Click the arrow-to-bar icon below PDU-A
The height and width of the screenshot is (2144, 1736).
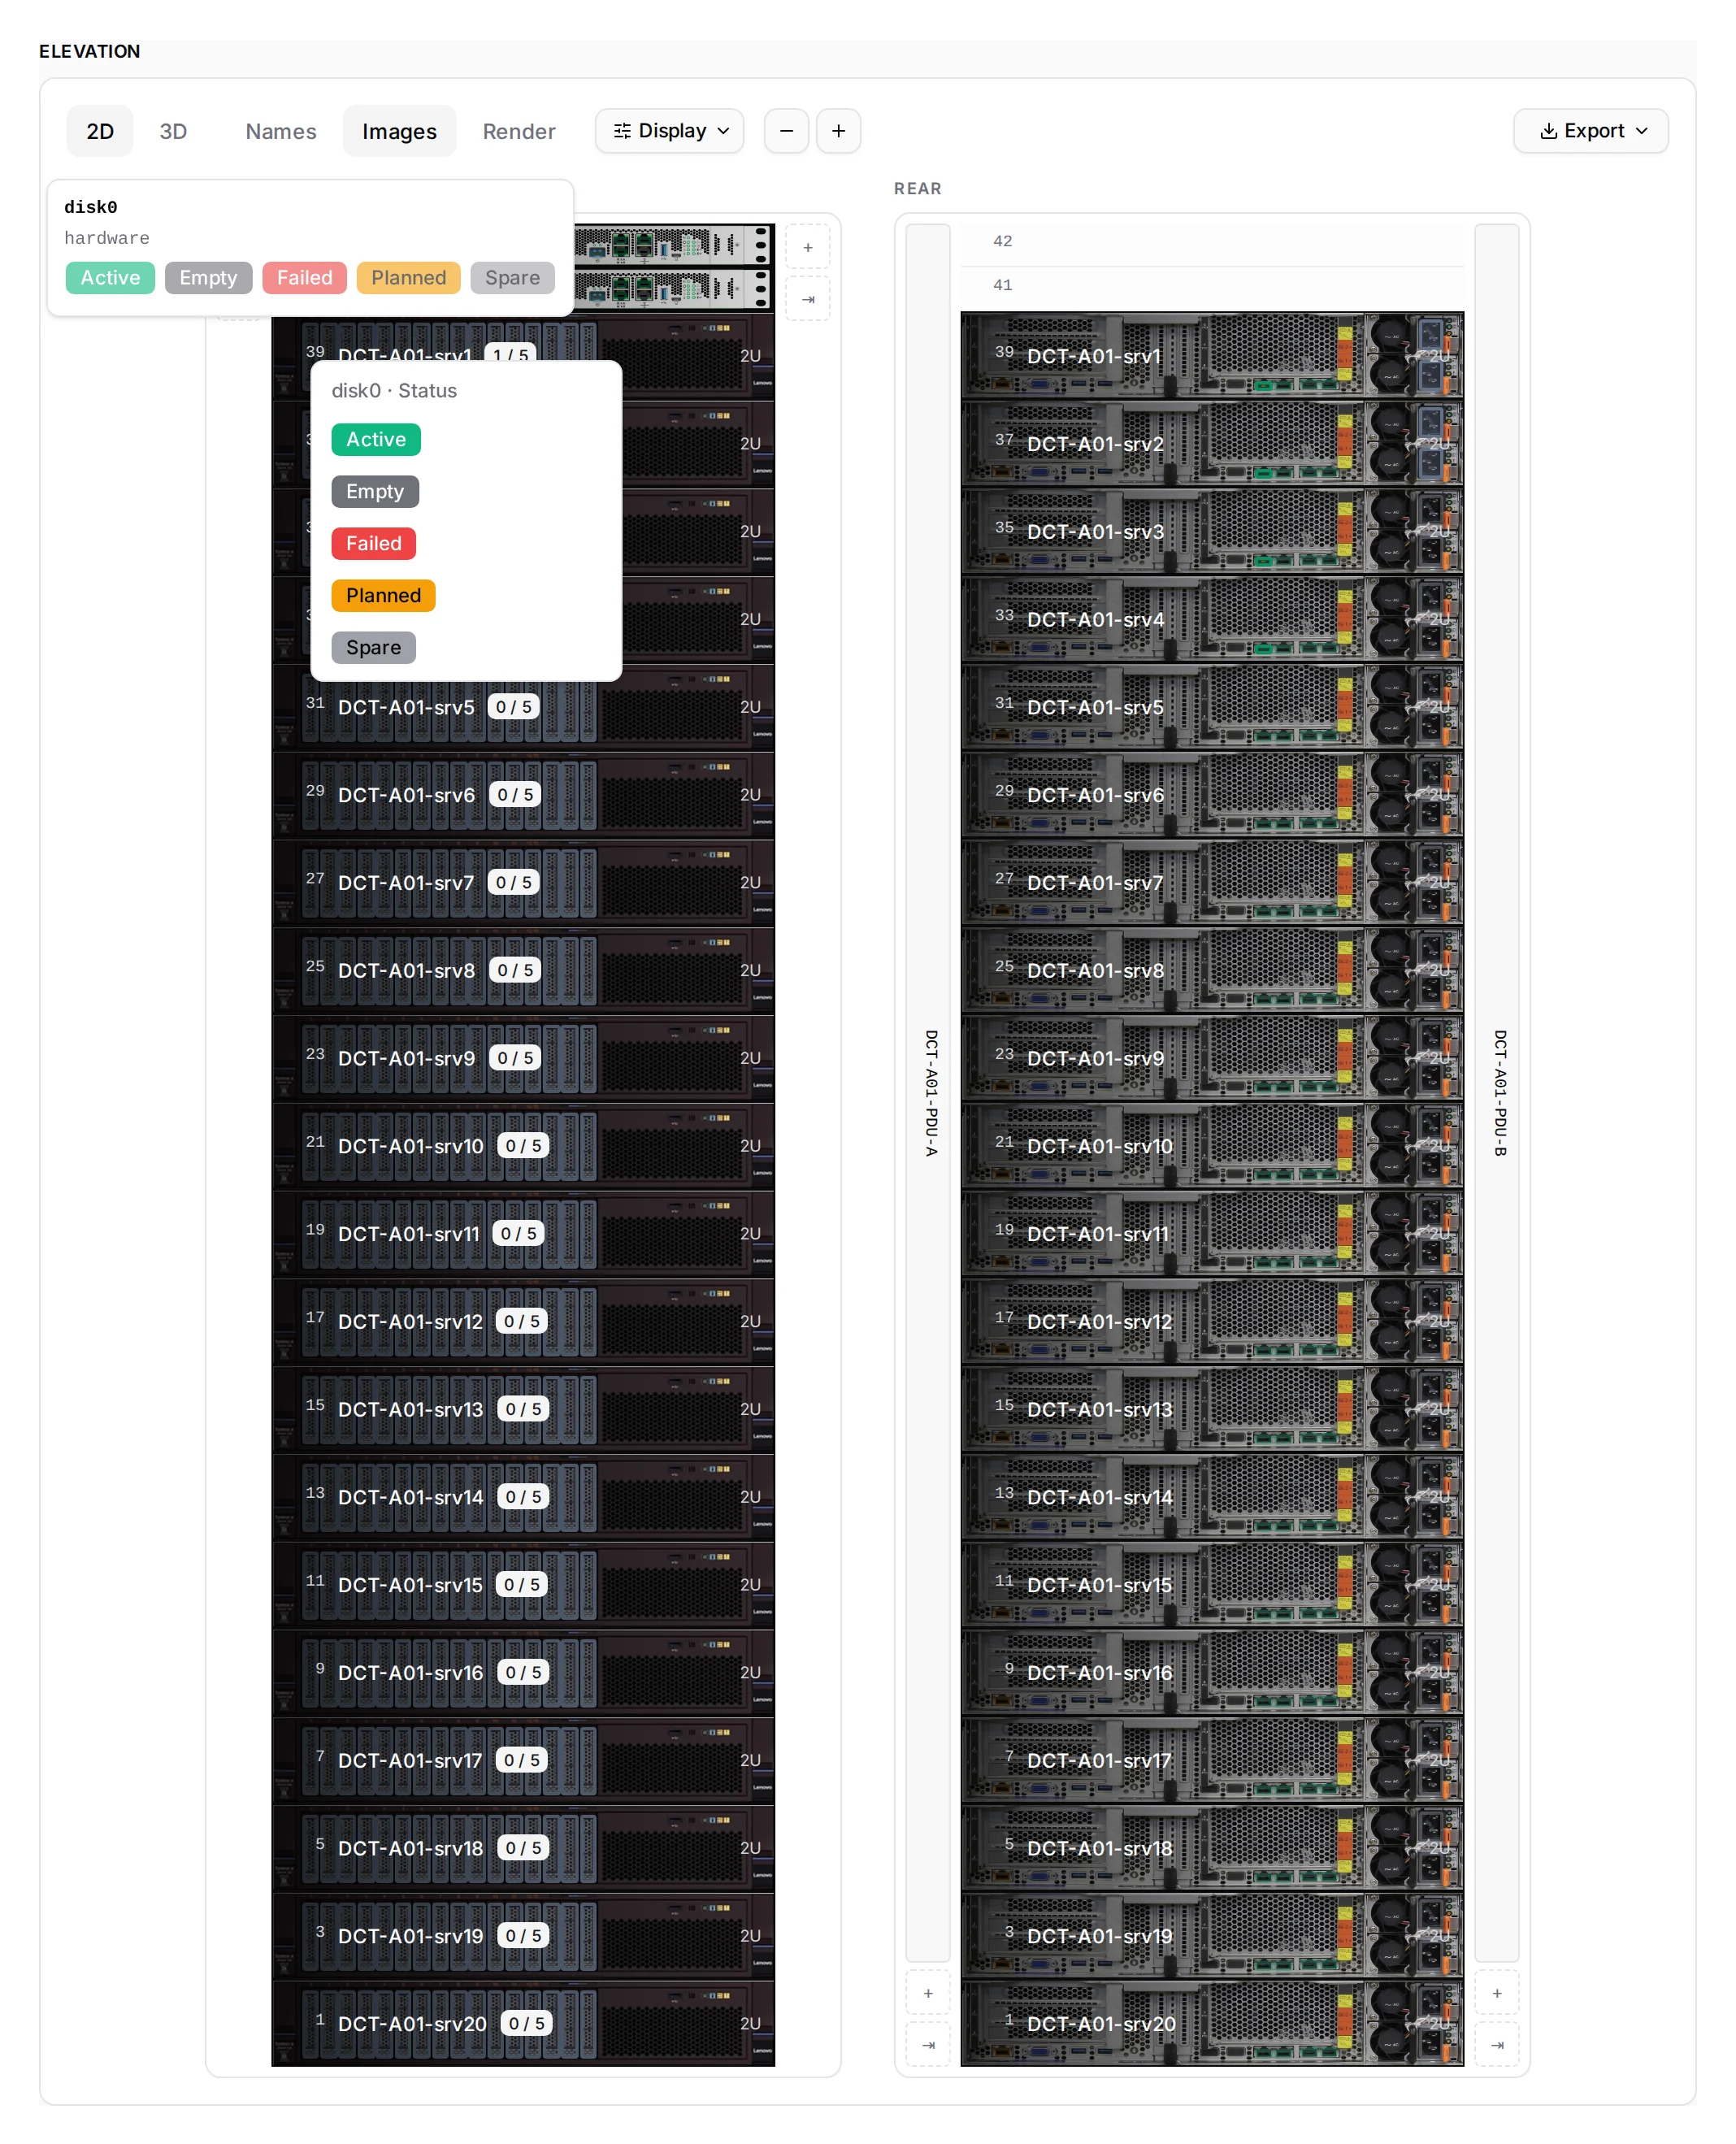coord(928,2044)
